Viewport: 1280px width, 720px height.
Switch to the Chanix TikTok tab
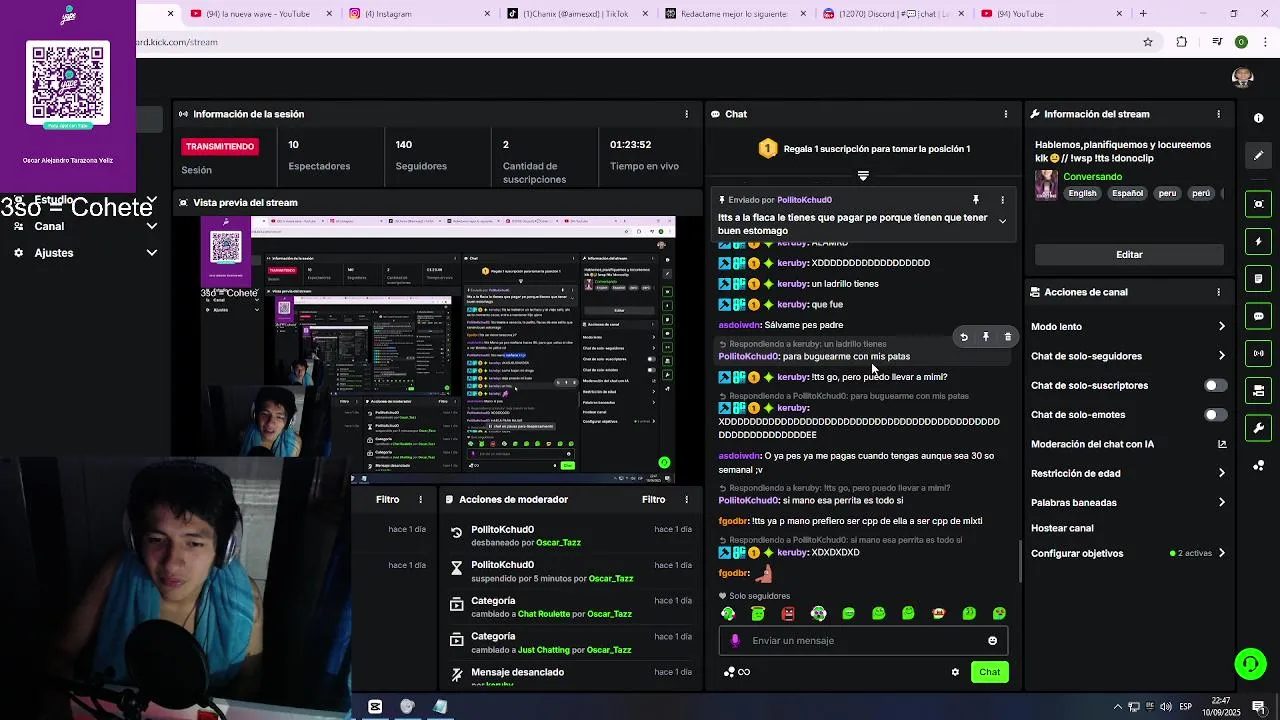(580, 14)
